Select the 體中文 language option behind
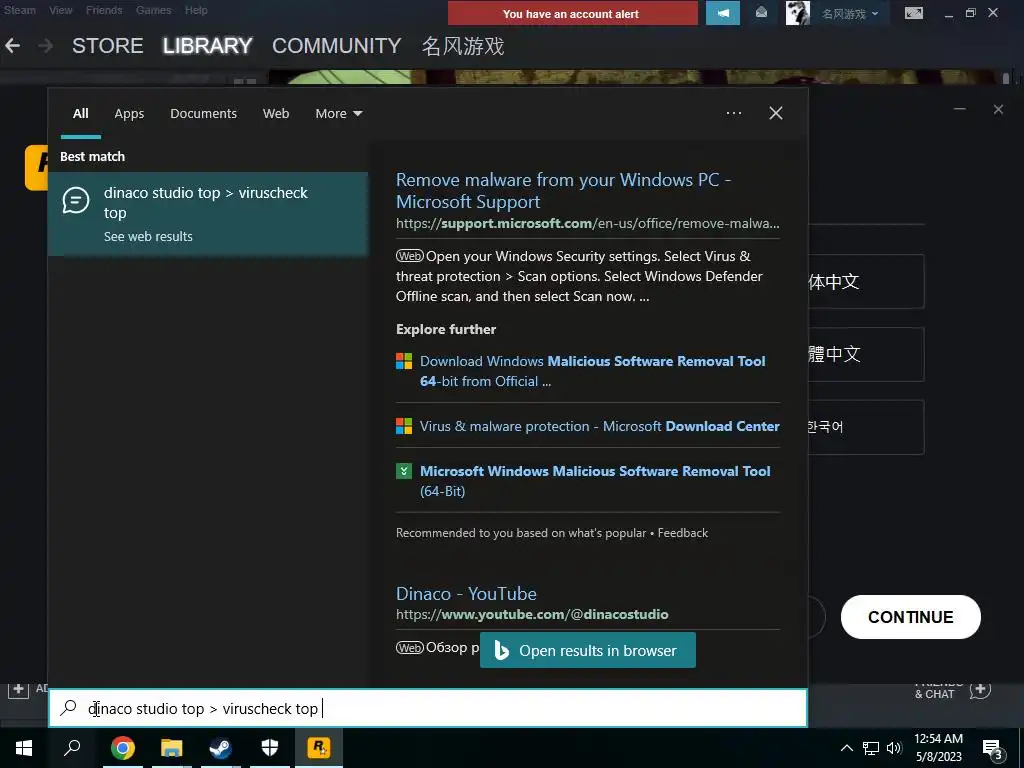 [x=866, y=355]
